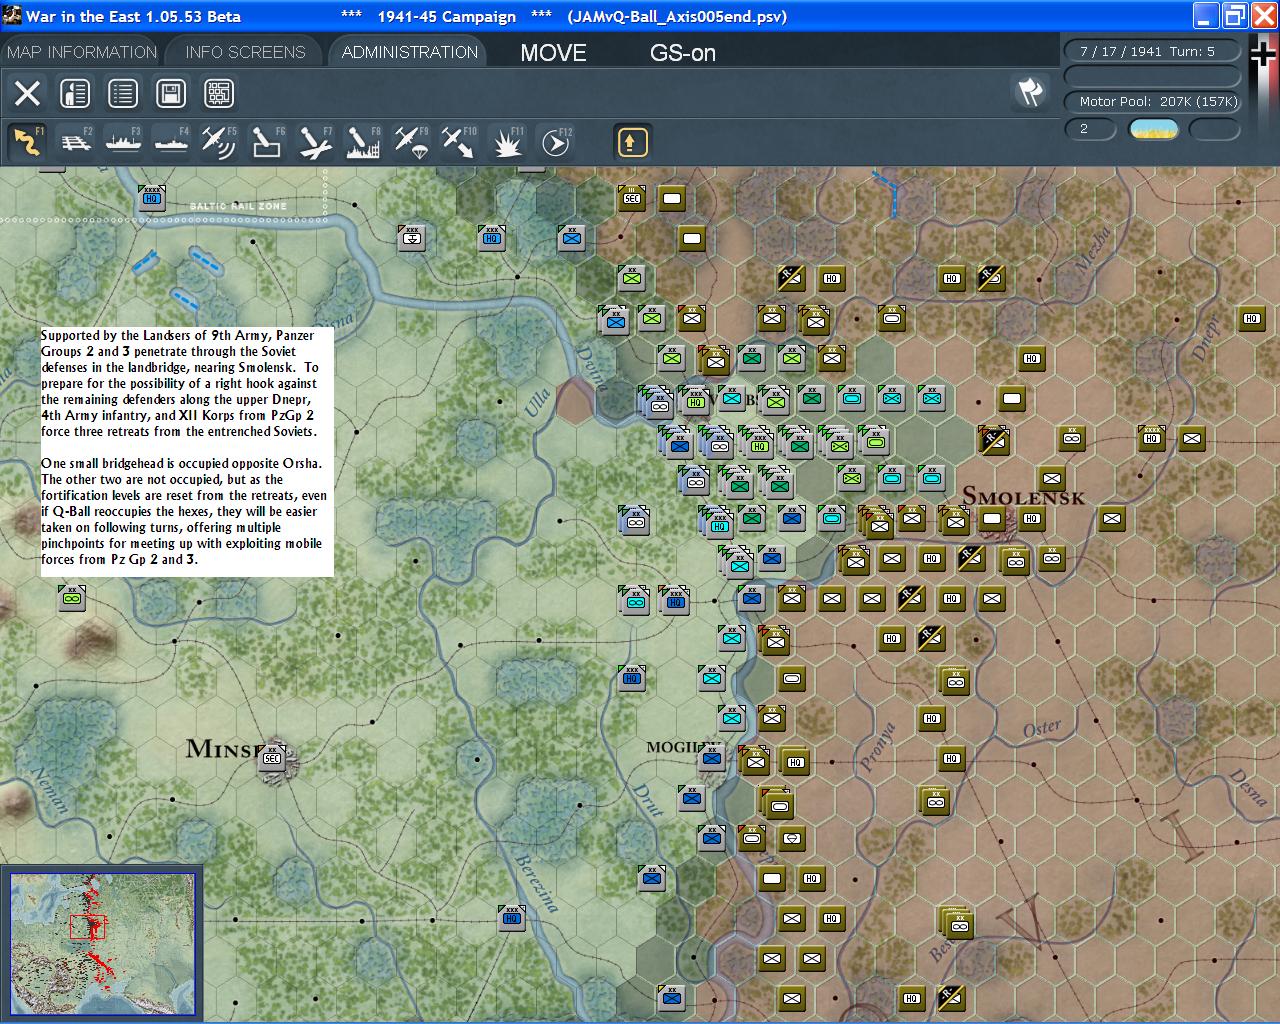The height and width of the screenshot is (1024, 1280).
Task: Click the F11 explosion battle sites icon
Action: [507, 142]
